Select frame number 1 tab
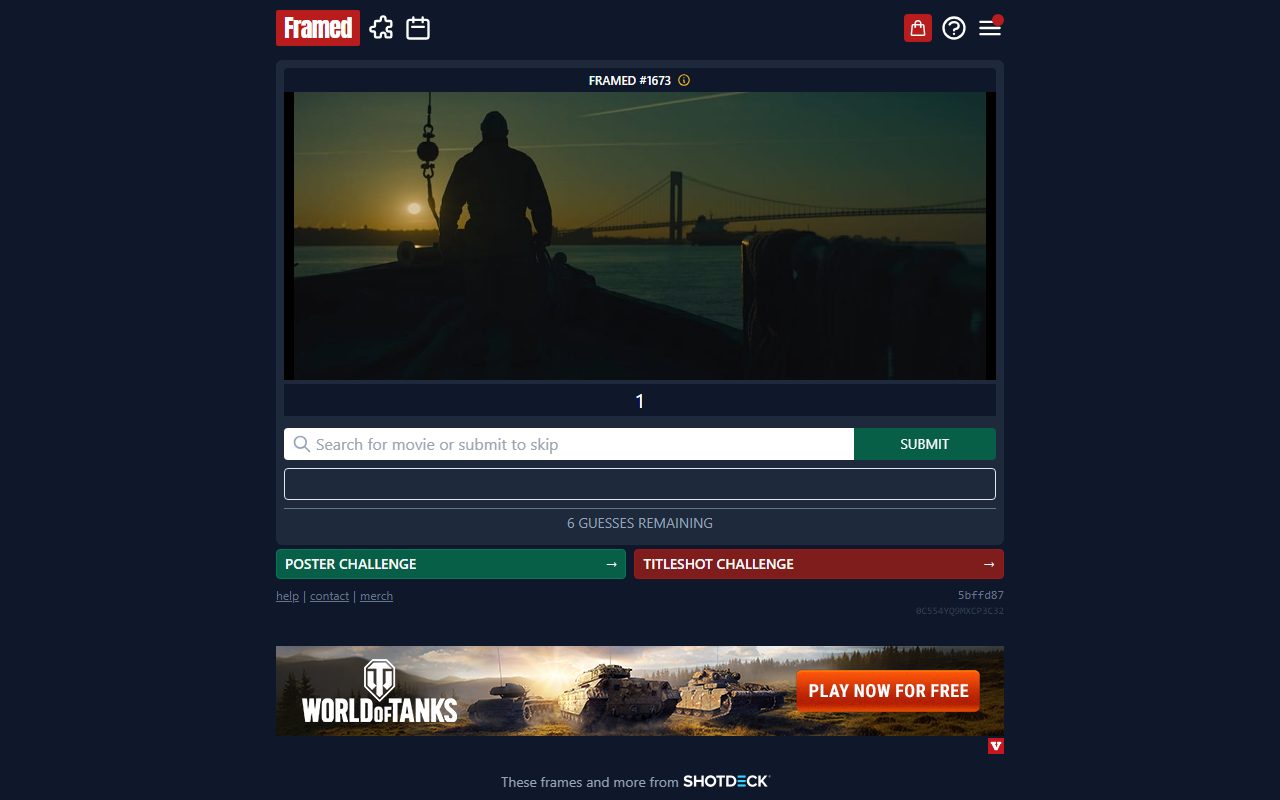Image resolution: width=1280 pixels, height=800 pixels. tap(640, 401)
